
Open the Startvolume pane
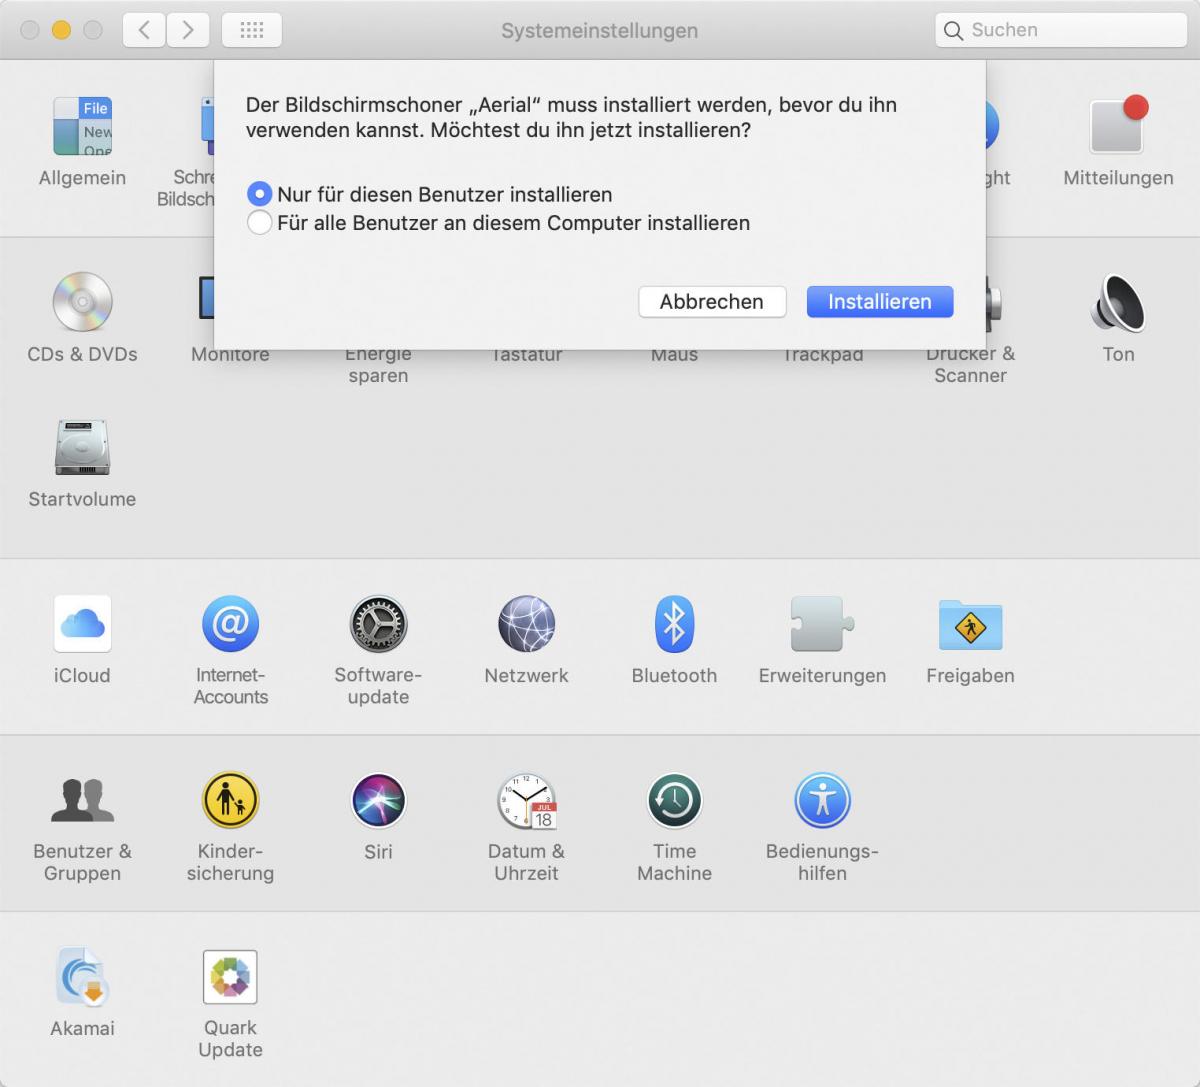coord(82,447)
